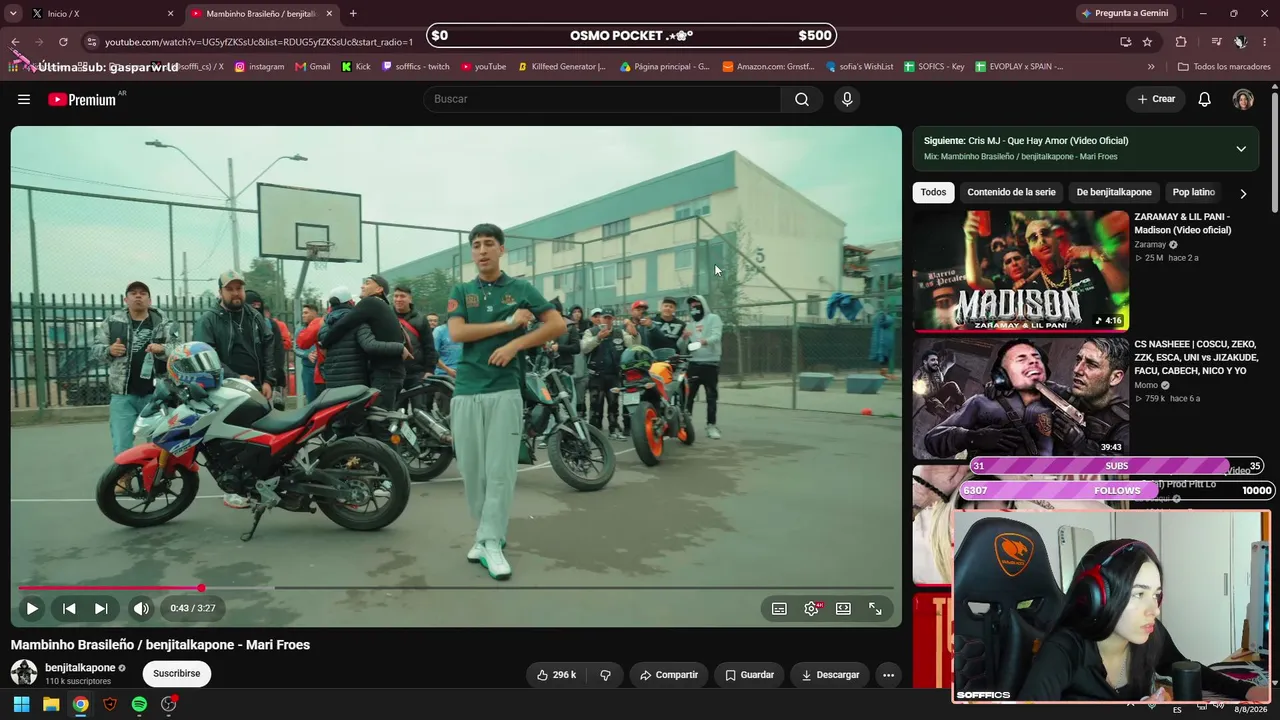1280x720 pixels.
Task: Skip to the next video
Action: (101, 608)
